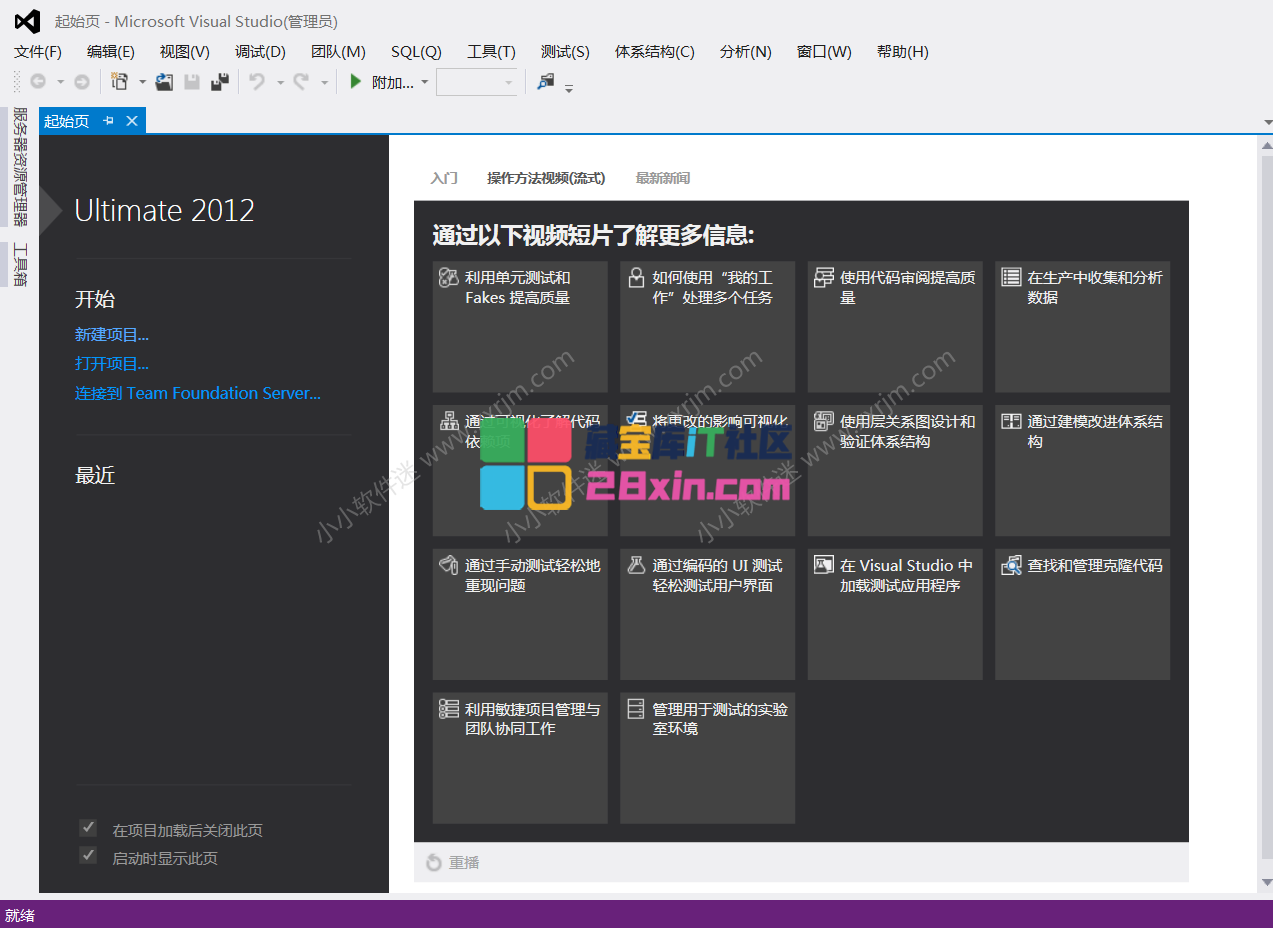
Task: Switch to the 最新新闻 tab
Action: pyautogui.click(x=662, y=178)
